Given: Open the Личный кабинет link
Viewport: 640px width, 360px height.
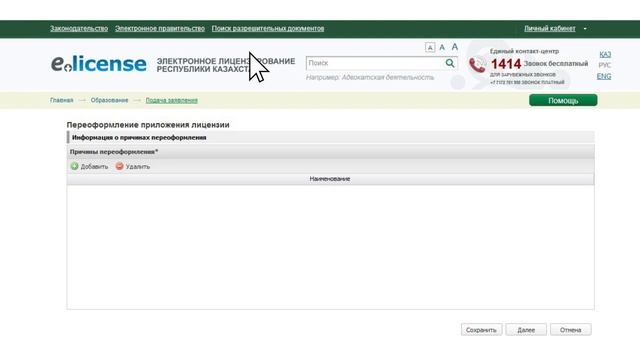Looking at the screenshot, I should 550,29.
